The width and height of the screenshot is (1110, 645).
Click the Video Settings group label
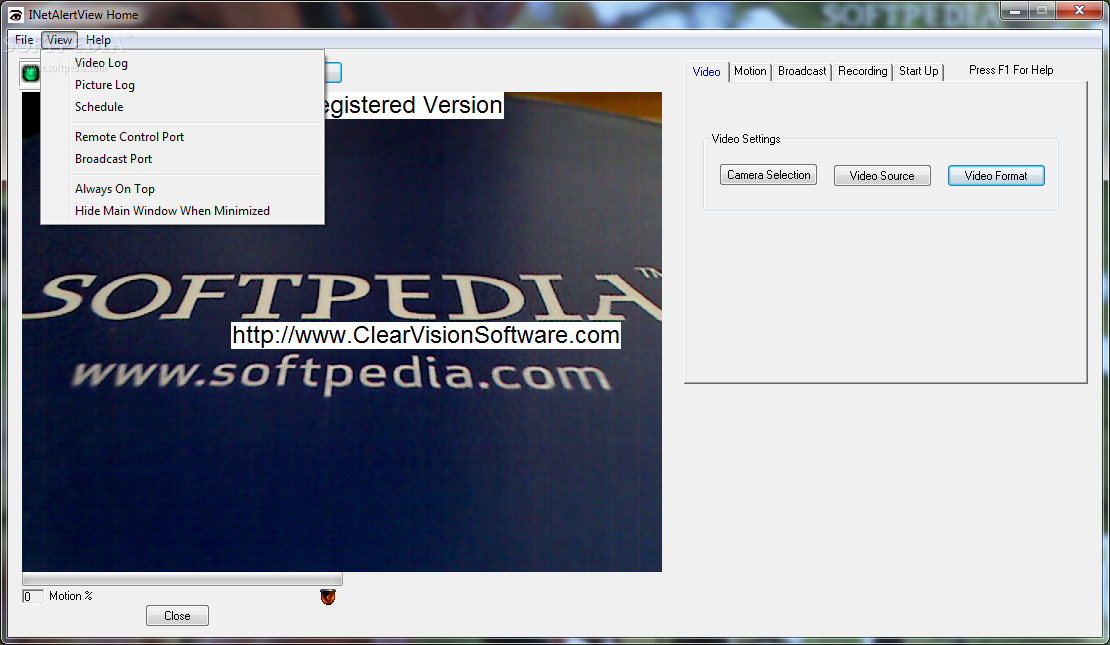[745, 139]
